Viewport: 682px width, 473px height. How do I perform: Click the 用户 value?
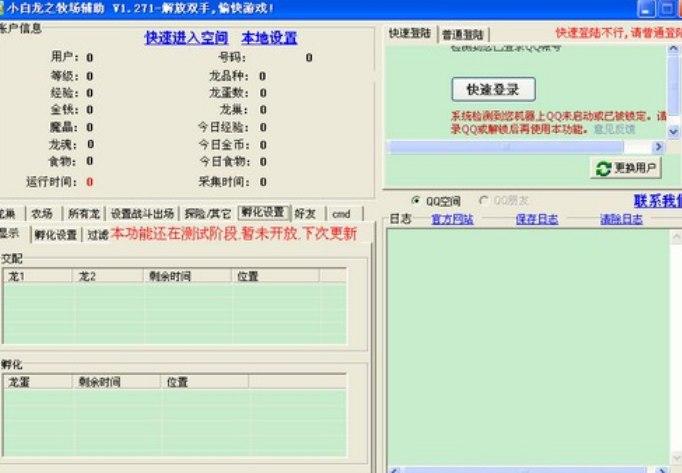point(89,57)
